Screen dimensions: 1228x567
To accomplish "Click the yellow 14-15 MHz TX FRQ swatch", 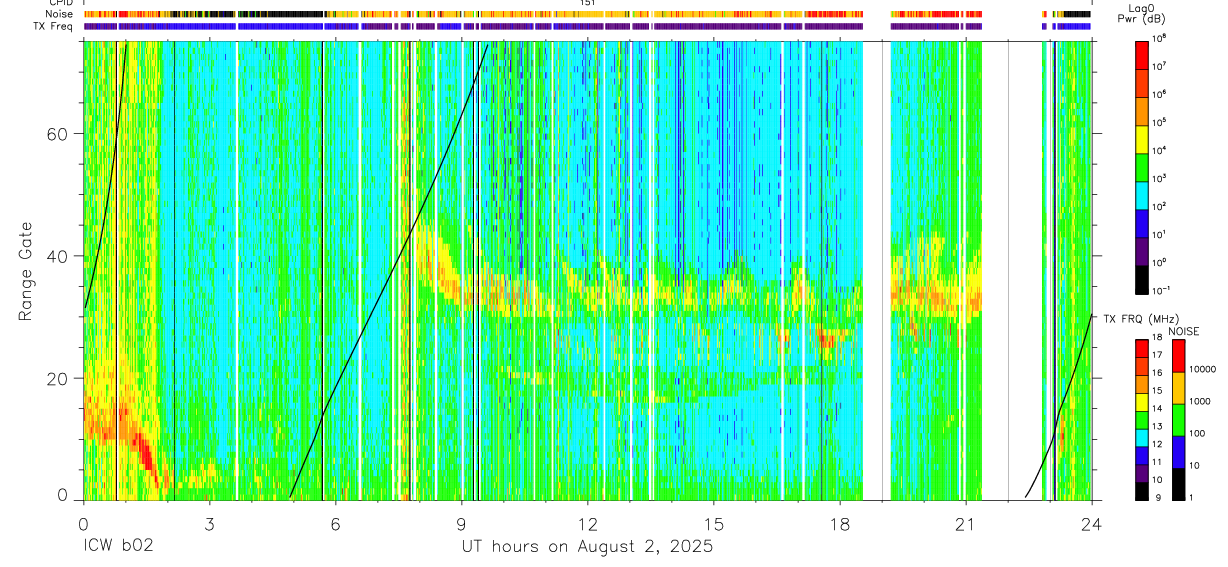I will pyautogui.click(x=1142, y=401).
